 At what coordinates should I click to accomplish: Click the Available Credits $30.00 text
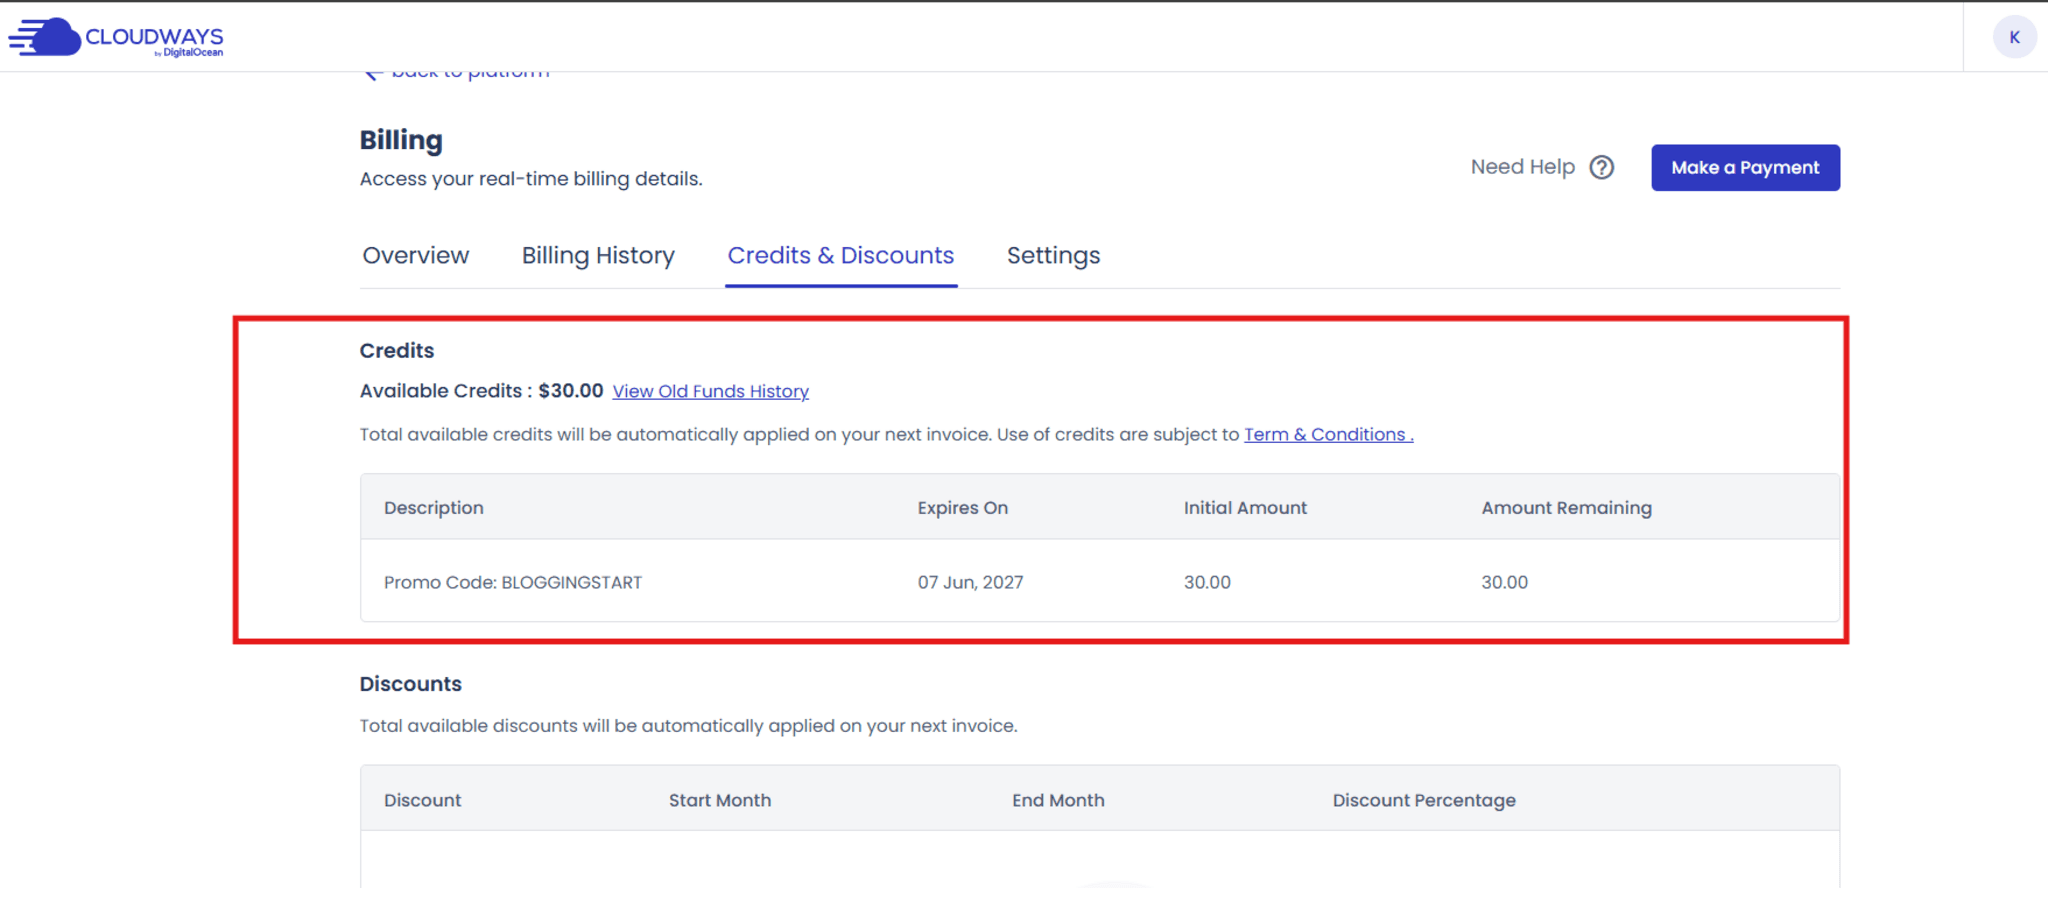click(481, 391)
